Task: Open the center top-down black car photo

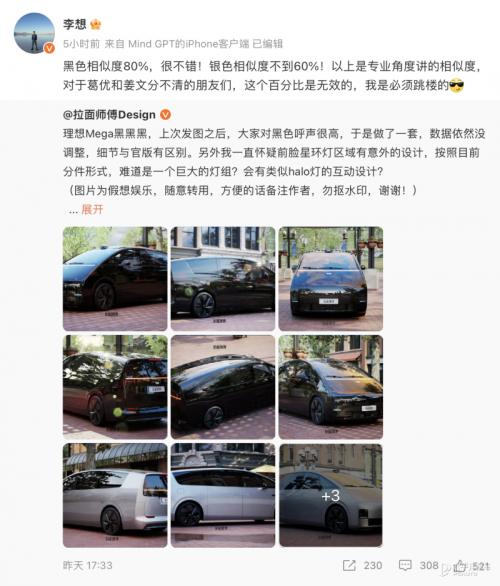Action: coord(223,387)
